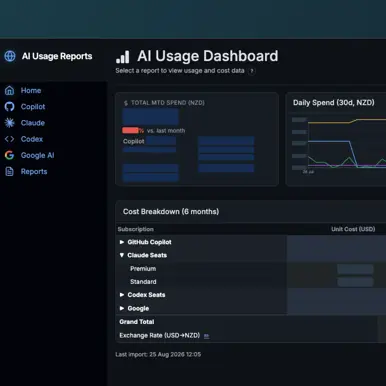This screenshot has width=386, height=386.
Task: Click the globe icon beside AI Usage Reports
Action: pyautogui.click(x=10, y=56)
